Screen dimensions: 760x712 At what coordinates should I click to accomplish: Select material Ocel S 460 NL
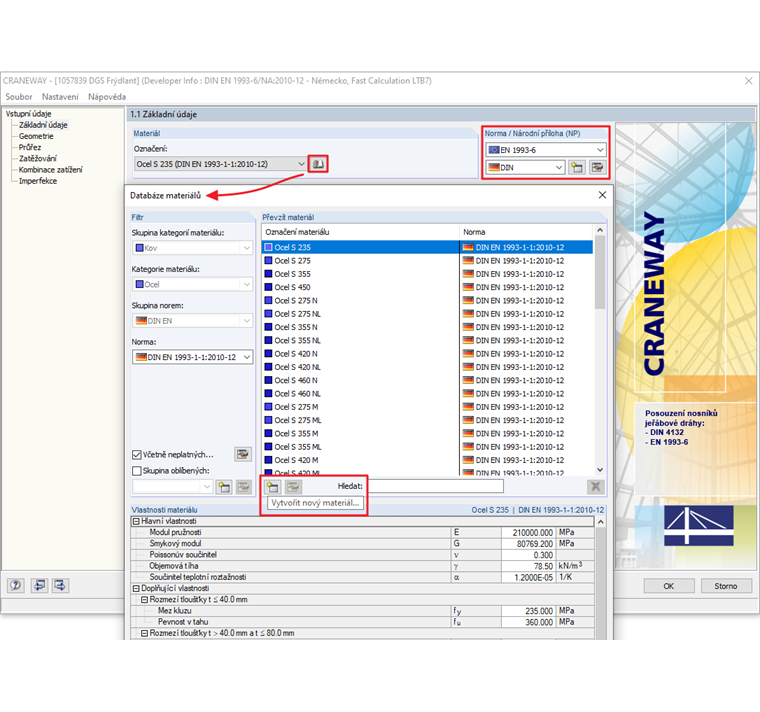click(427, 394)
